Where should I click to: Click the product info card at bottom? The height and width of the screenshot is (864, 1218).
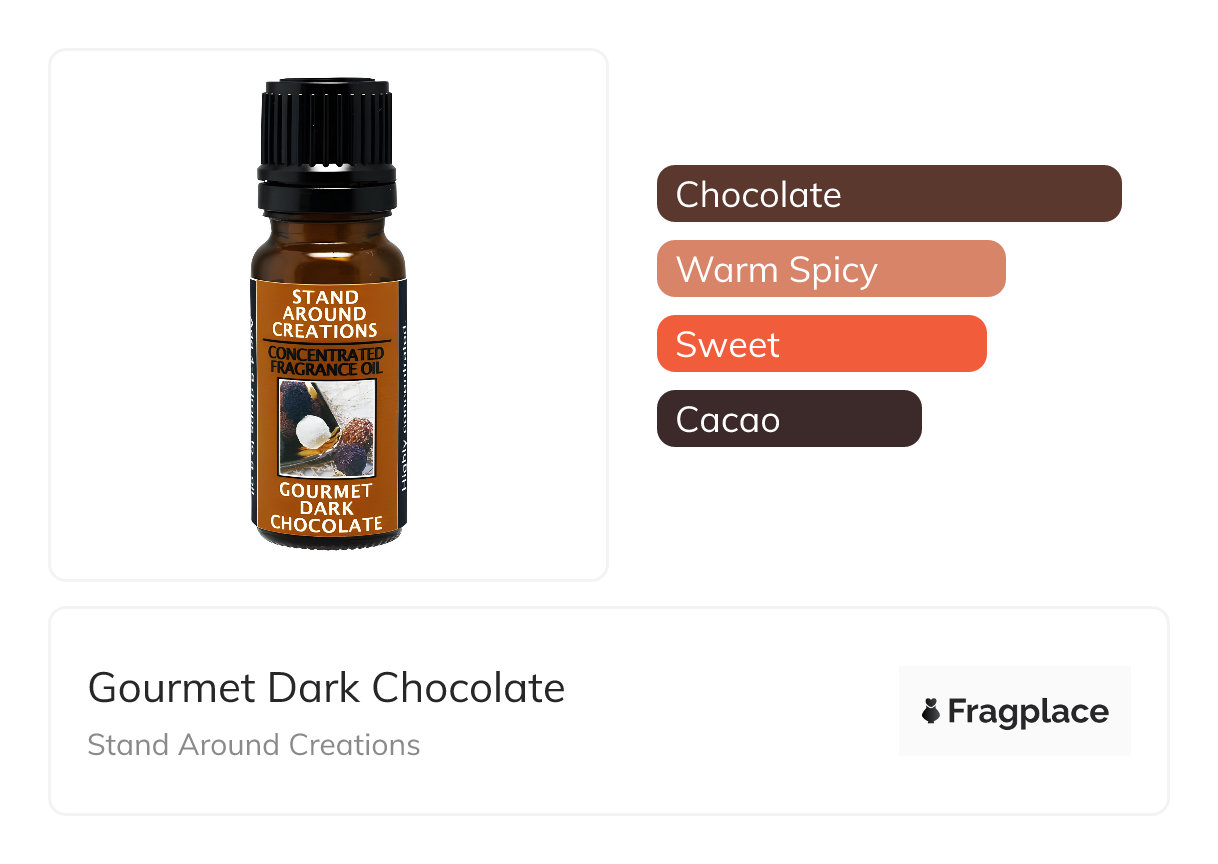609,711
